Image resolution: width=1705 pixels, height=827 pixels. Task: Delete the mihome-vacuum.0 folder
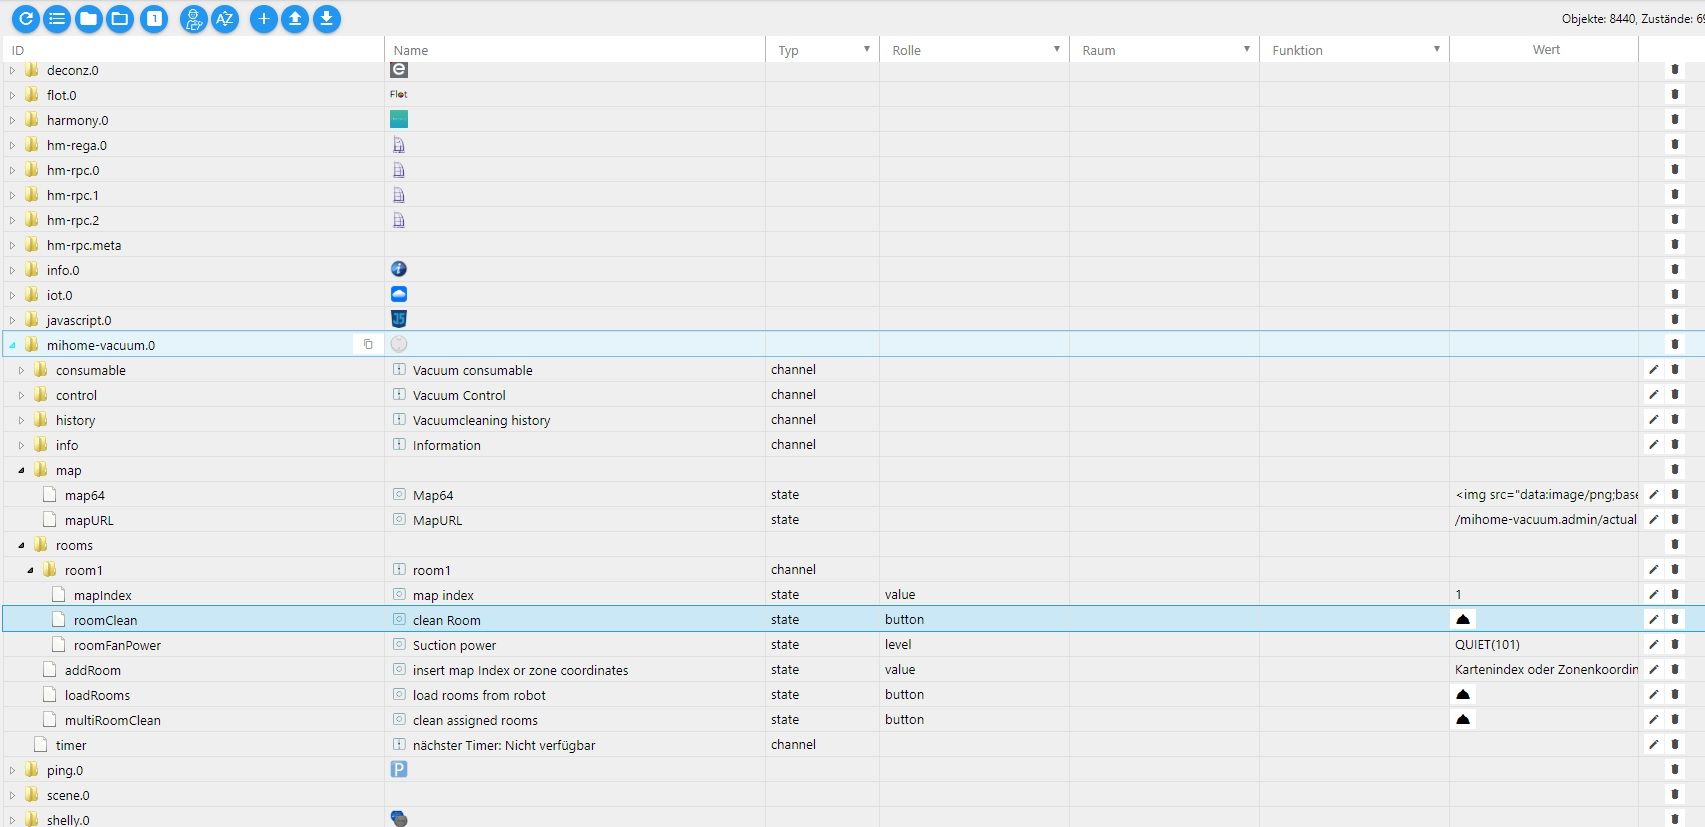(1675, 344)
